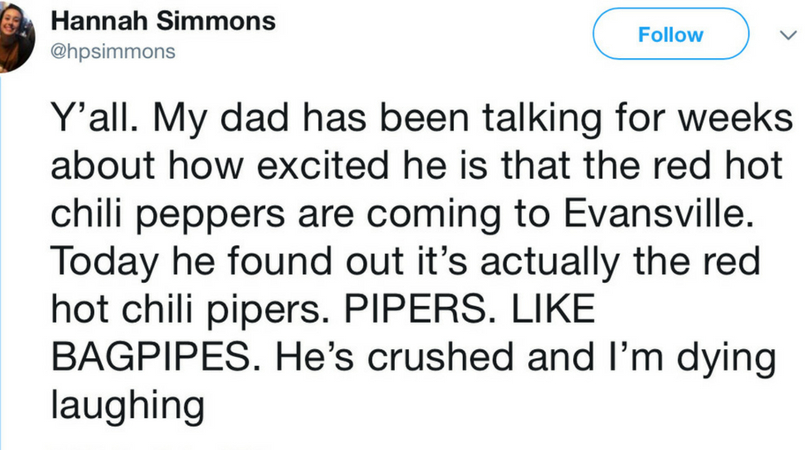Click "Y'all." at the tweet start
Screen dimensions: 810x450
95,118
